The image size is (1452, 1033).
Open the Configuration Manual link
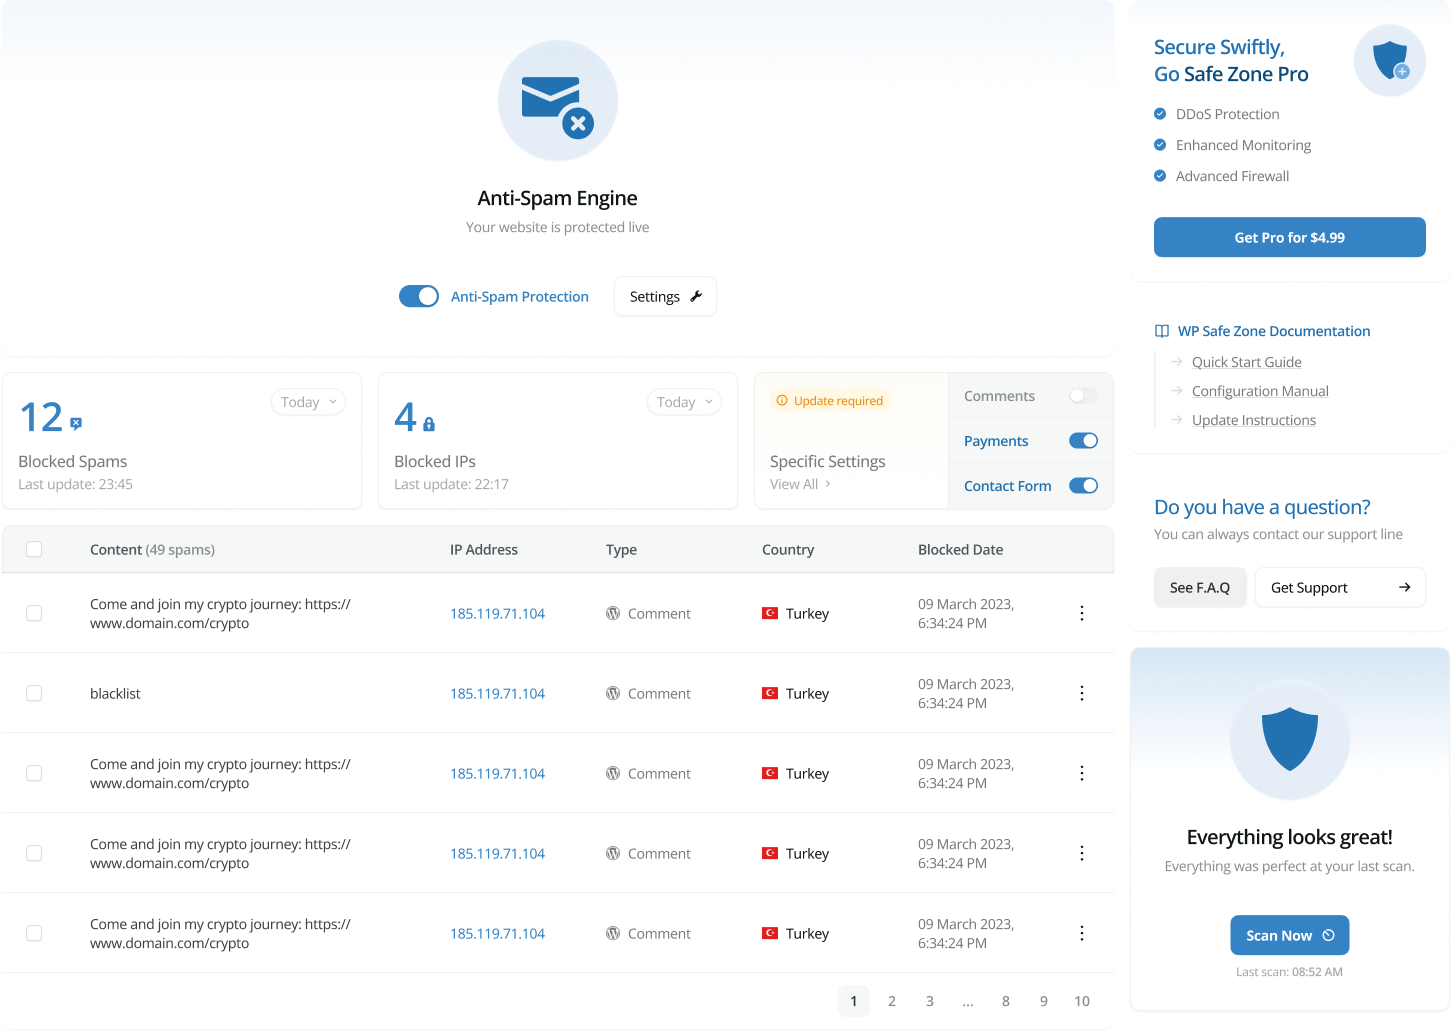click(1260, 391)
